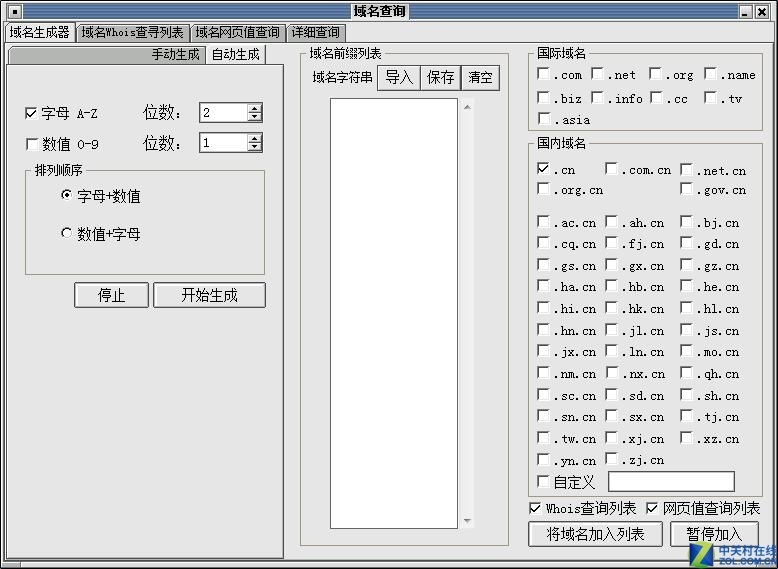Click 暂停加入 button
The width and height of the screenshot is (778, 569).
point(714,534)
